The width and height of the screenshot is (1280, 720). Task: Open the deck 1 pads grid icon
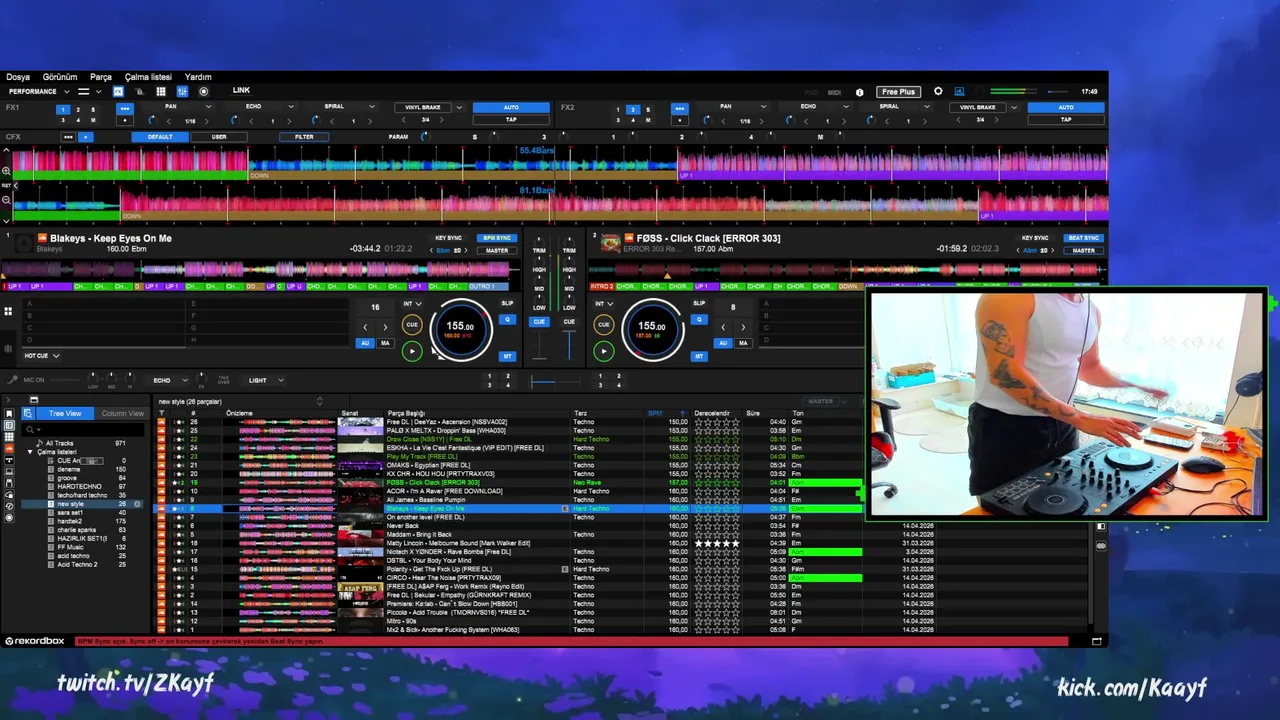(8, 311)
